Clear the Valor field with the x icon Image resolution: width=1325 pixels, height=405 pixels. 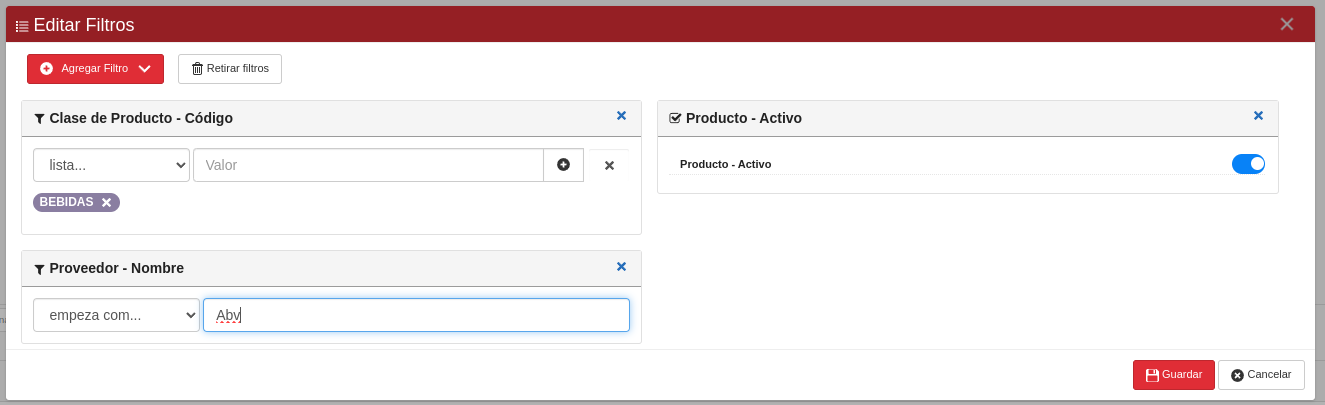click(x=609, y=165)
